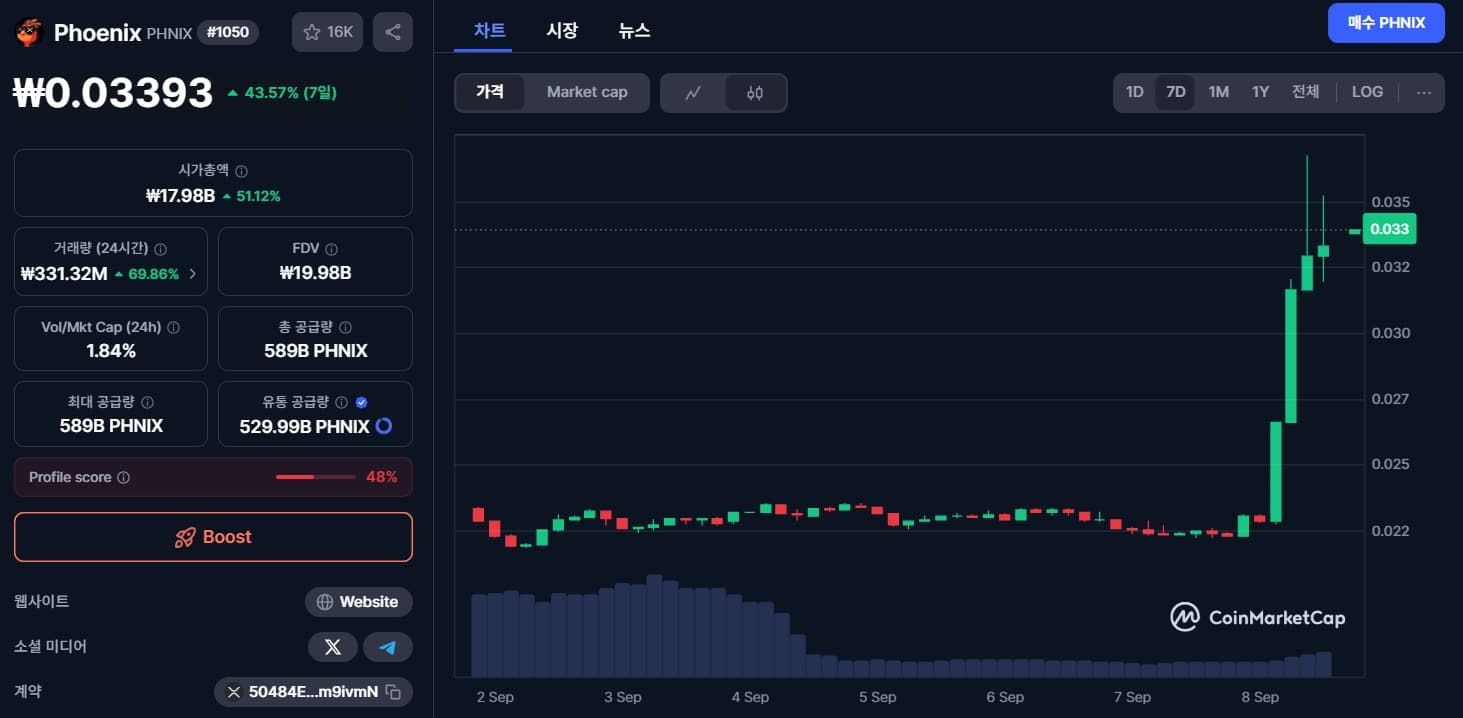The image size is (1463, 718).
Task: Click the 1.84% Vol/Mkt Cap value
Action: (111, 351)
